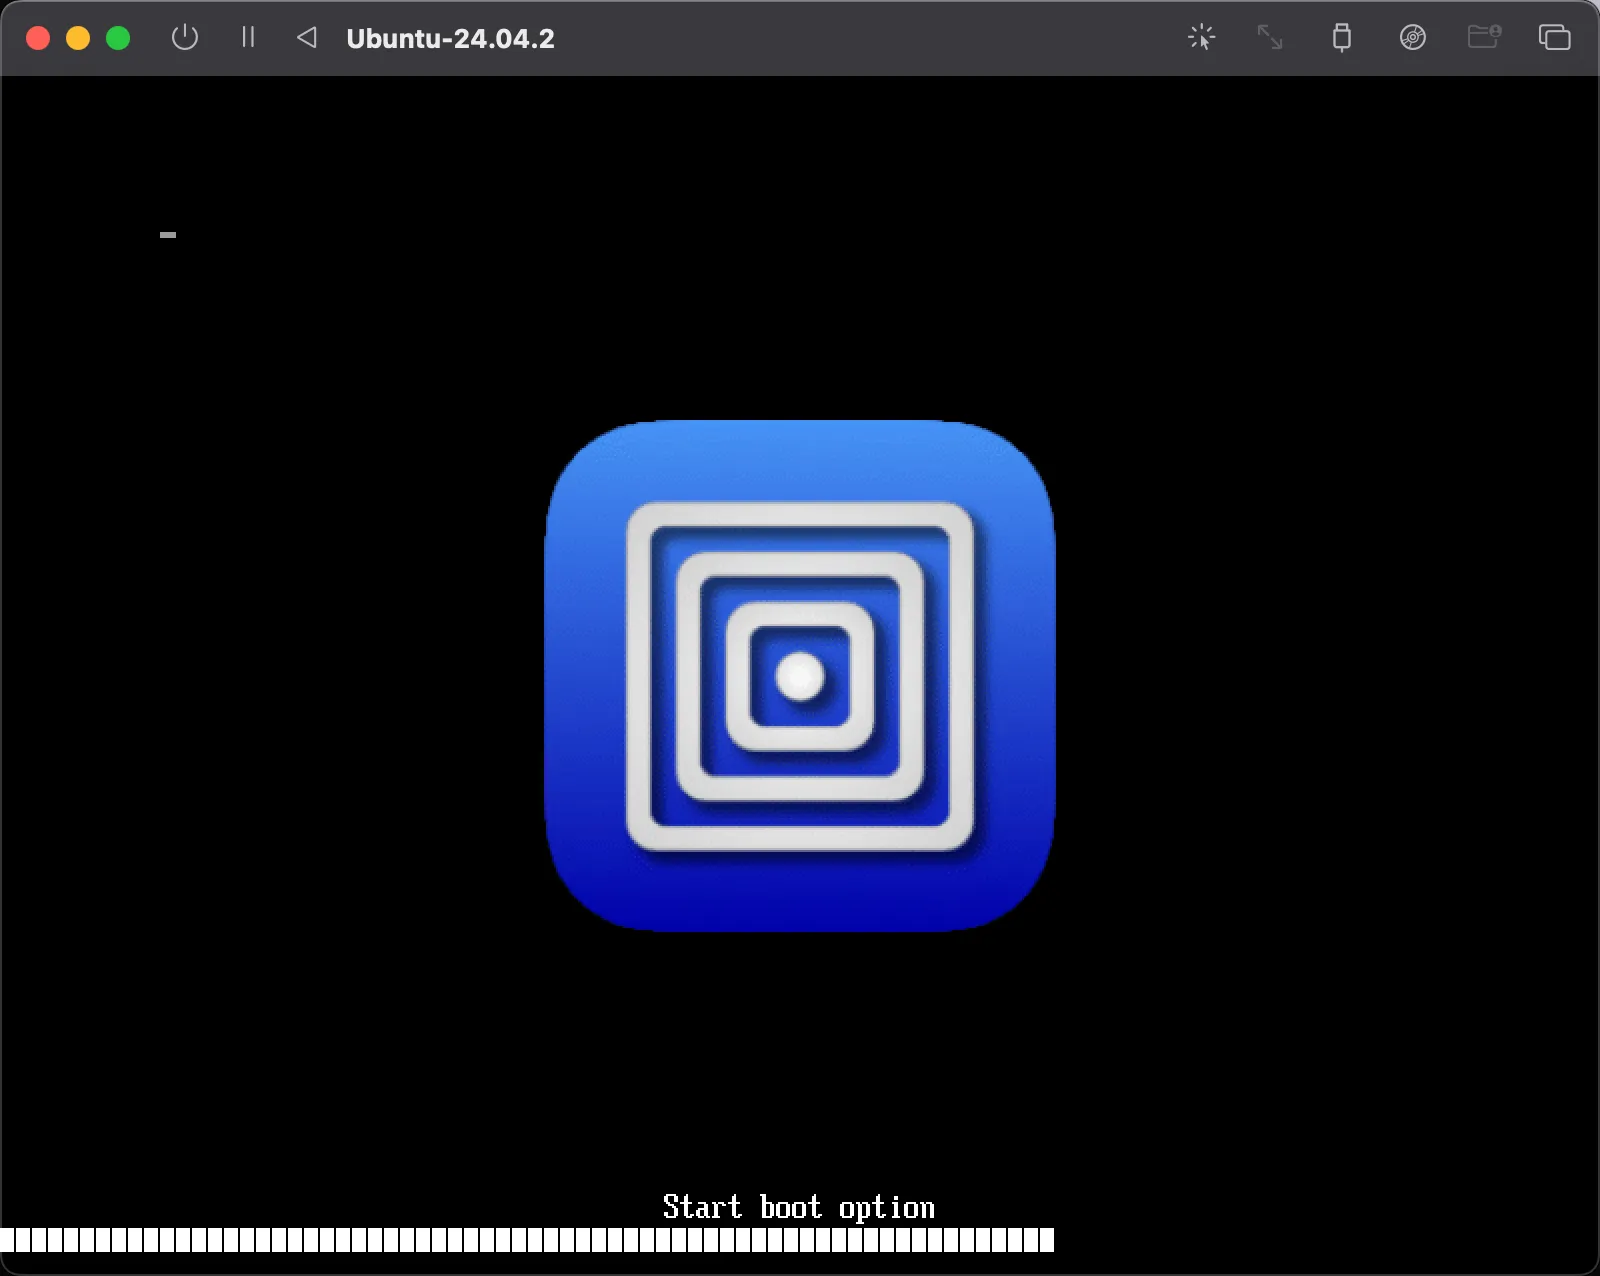
Task: Shut down the virtual machine with the power icon
Action: tap(185, 38)
